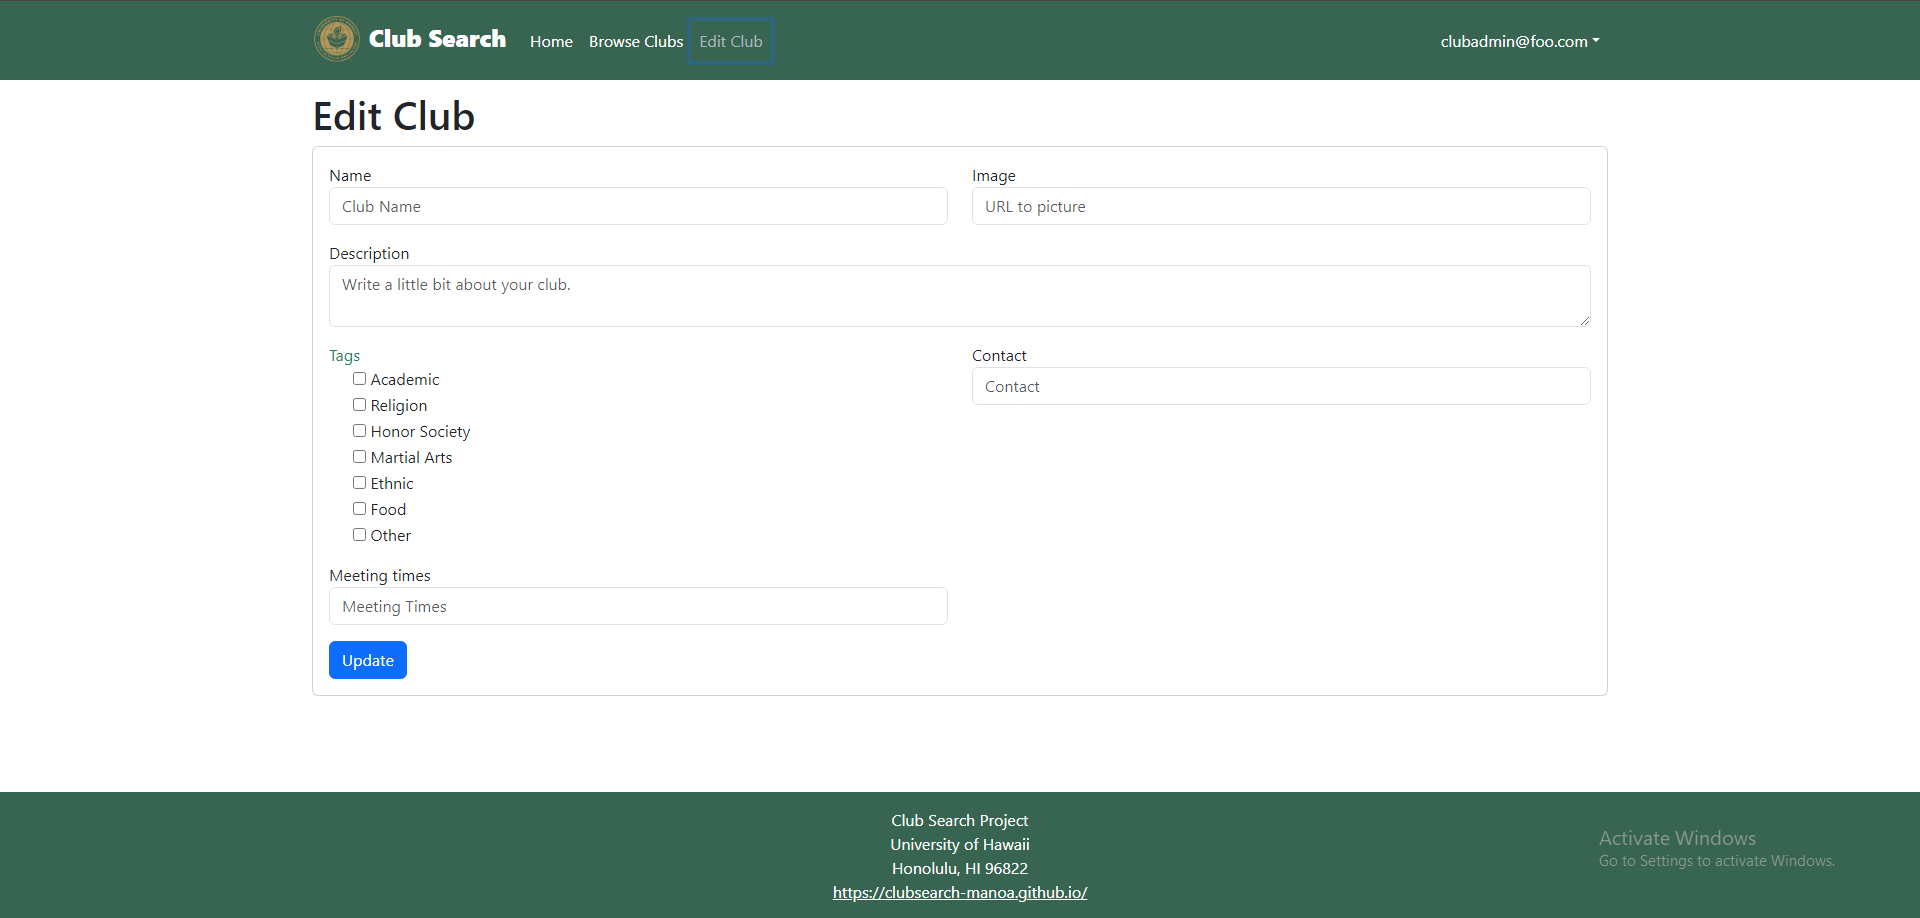Image resolution: width=1920 pixels, height=918 pixels.
Task: Click the University seal logo icon
Action: point(337,39)
